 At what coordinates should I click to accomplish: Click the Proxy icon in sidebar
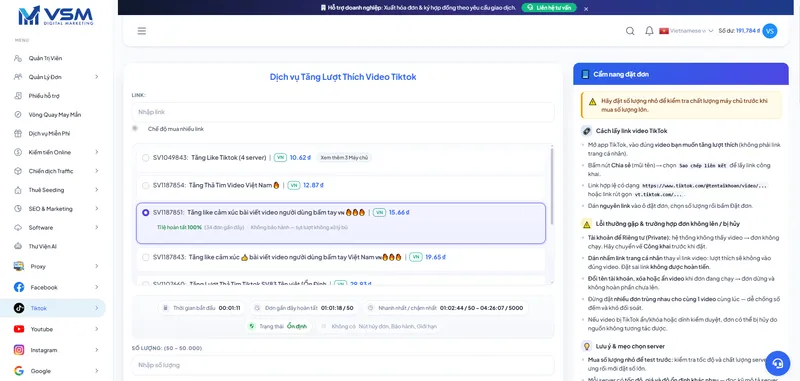click(19, 266)
